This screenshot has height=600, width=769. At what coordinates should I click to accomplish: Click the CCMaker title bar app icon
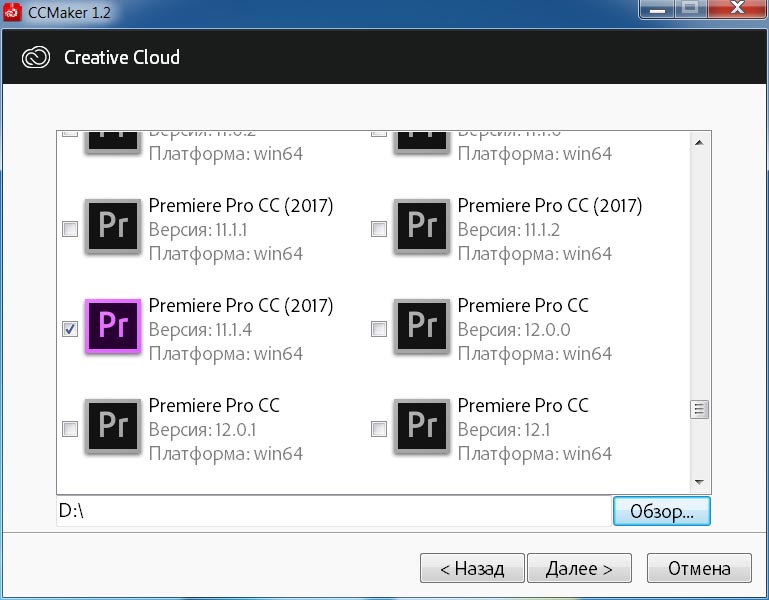coord(12,12)
